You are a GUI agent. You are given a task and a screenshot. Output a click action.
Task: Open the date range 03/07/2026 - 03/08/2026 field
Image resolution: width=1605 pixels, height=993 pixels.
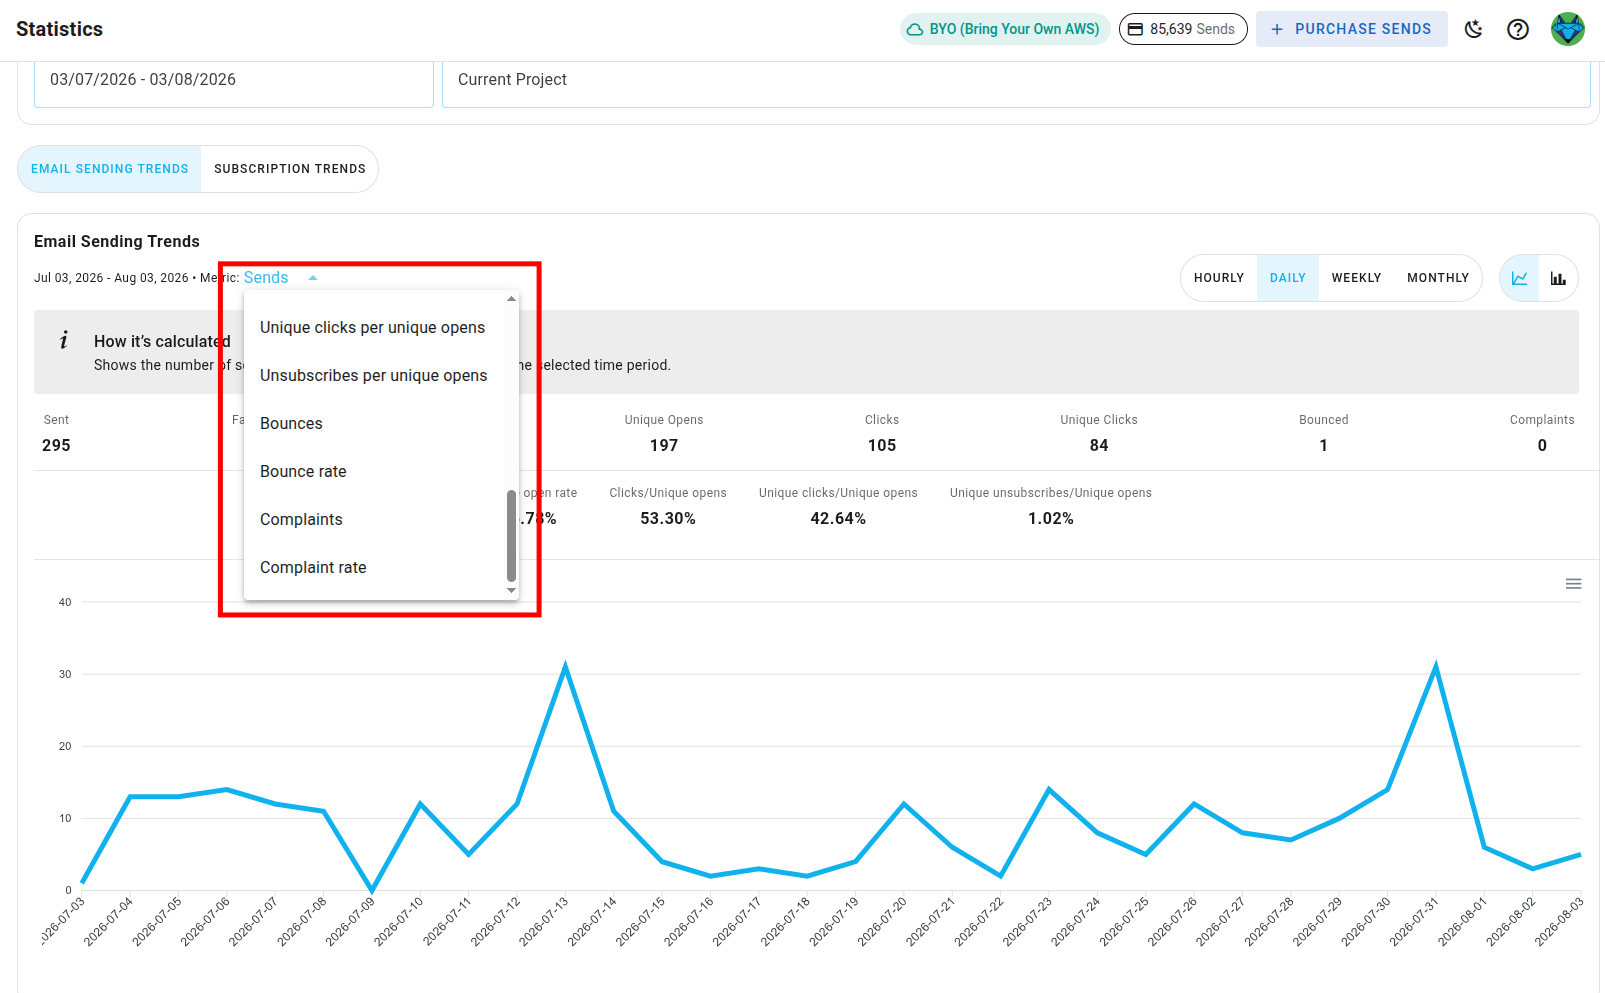[x=234, y=82]
